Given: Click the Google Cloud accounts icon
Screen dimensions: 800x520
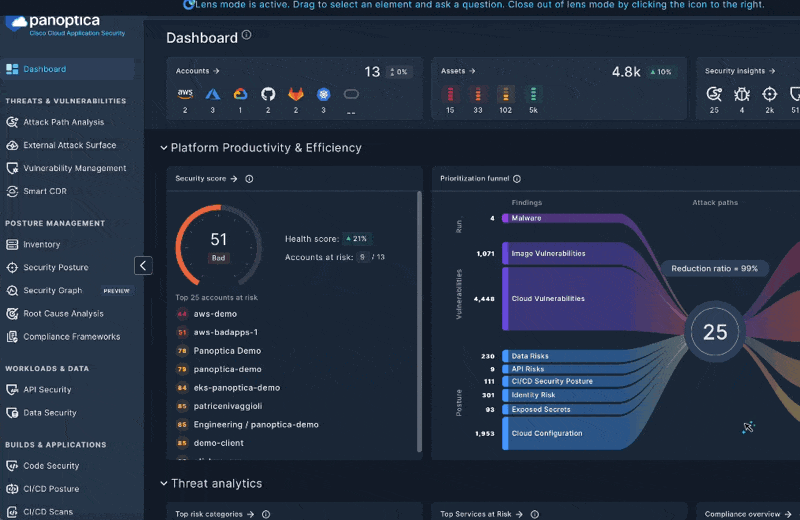Looking at the screenshot, I should [x=240, y=94].
